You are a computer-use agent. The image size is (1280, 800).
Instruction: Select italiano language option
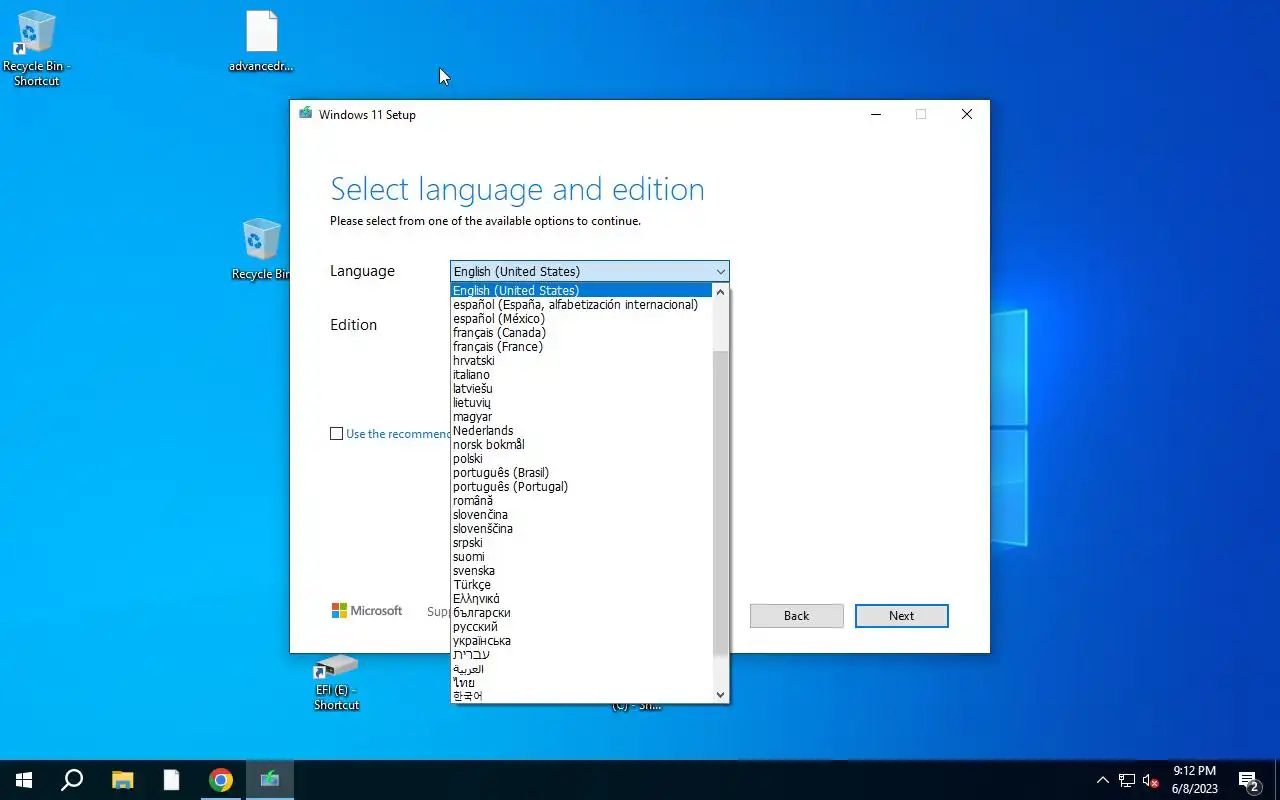click(x=581, y=374)
